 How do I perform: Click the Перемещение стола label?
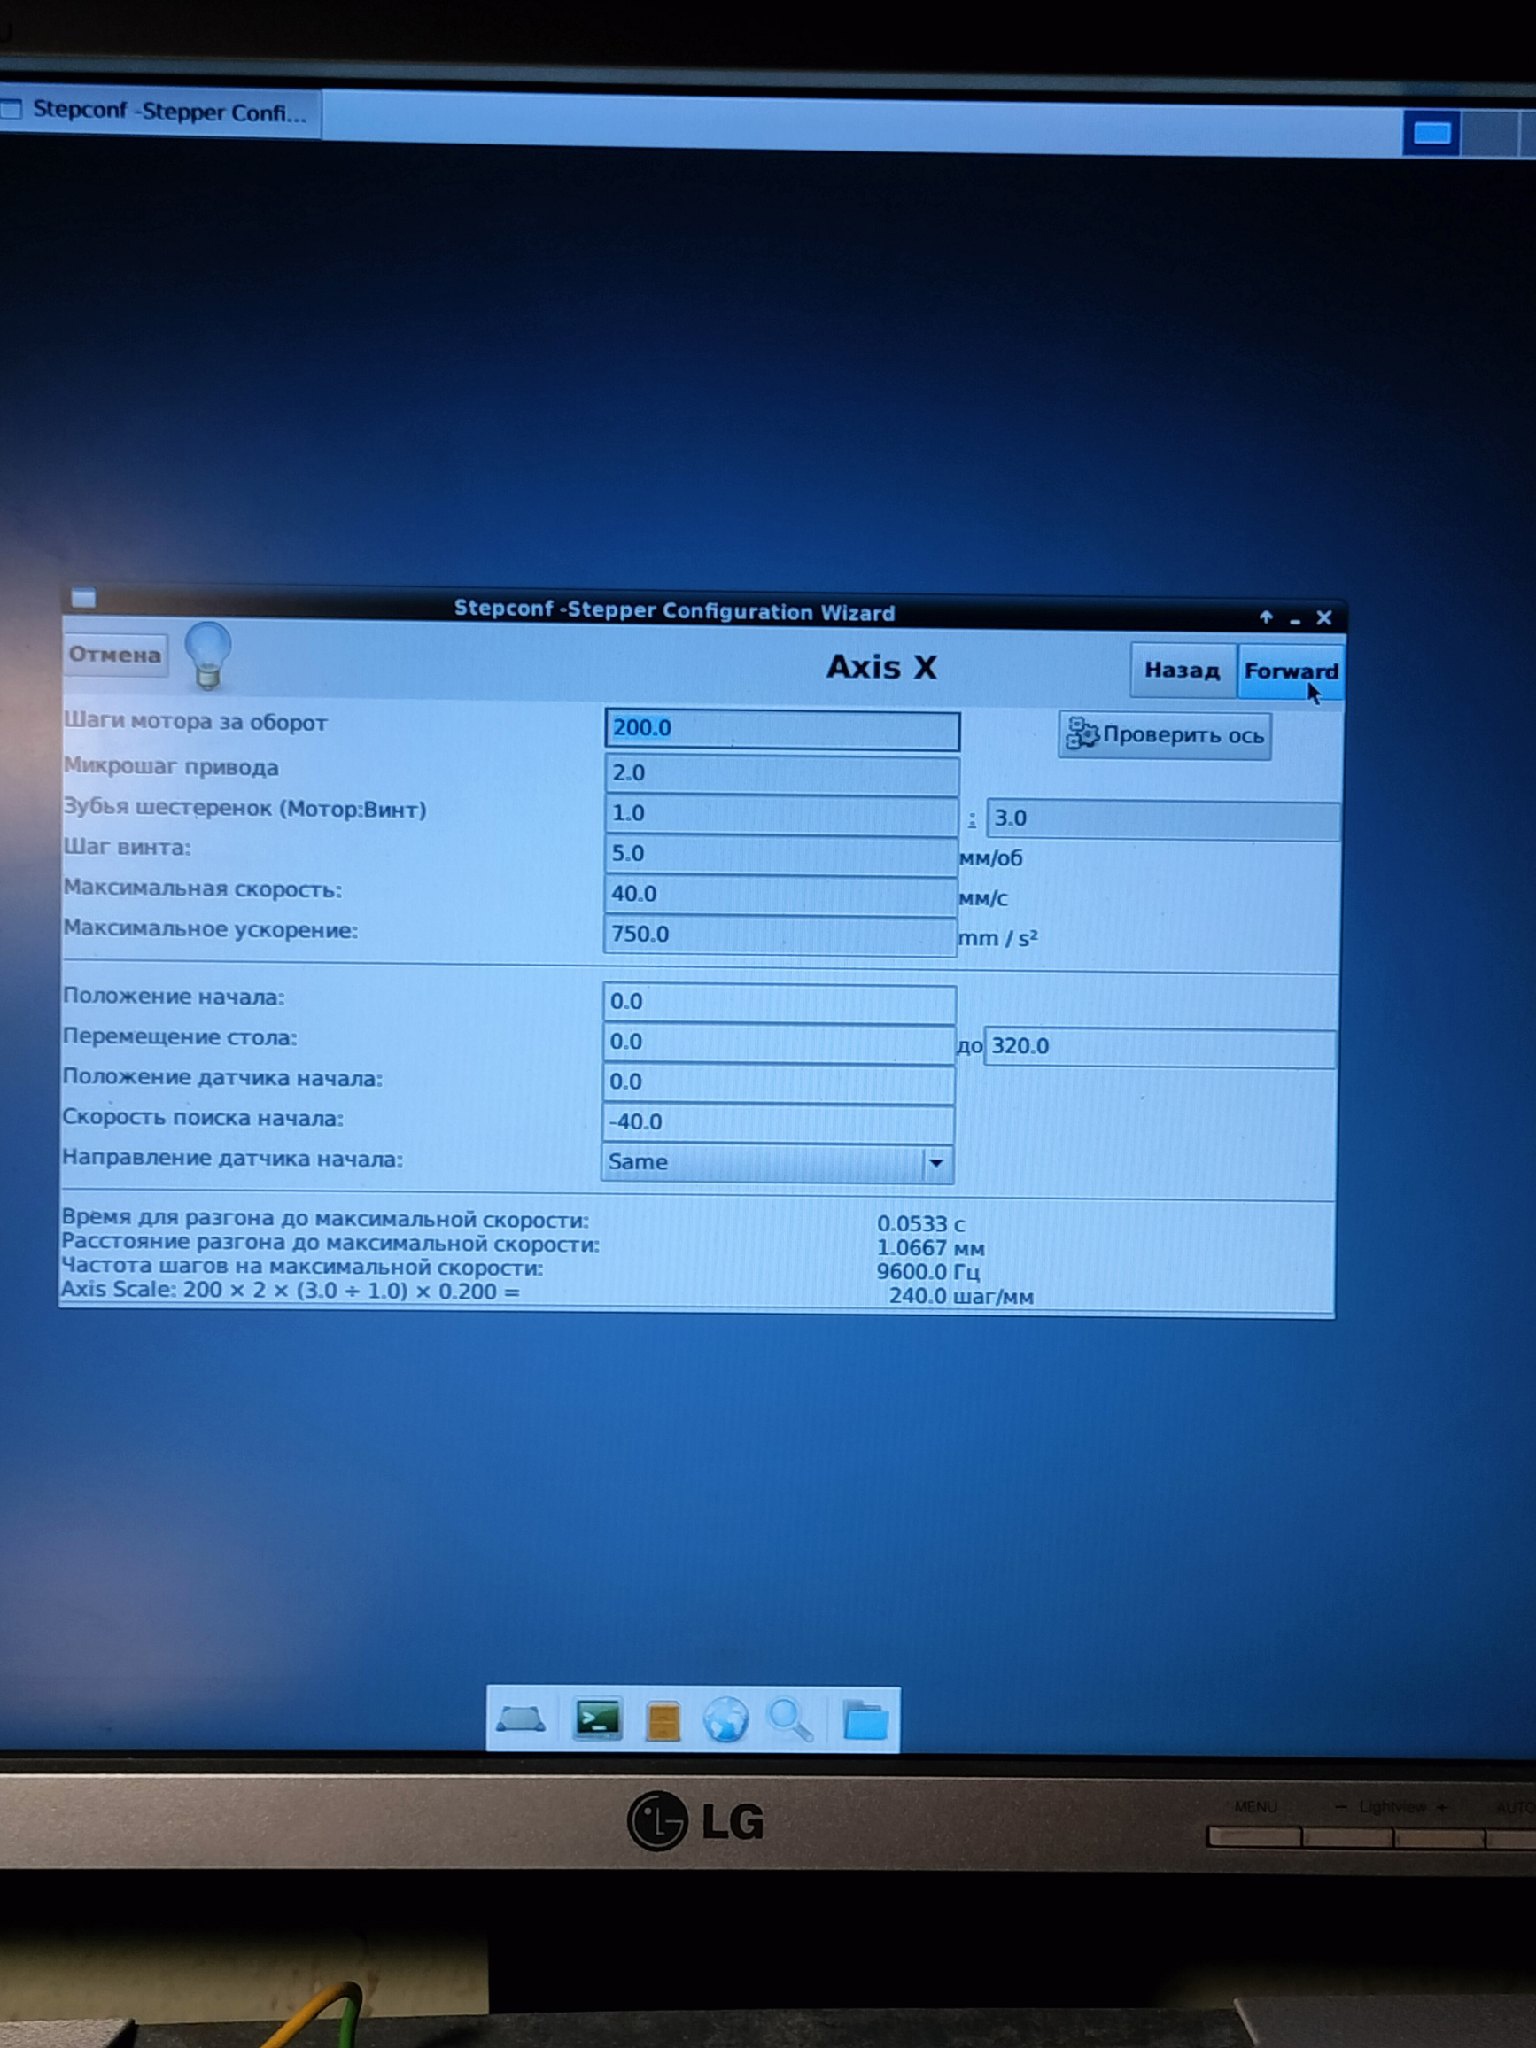pos(180,1037)
